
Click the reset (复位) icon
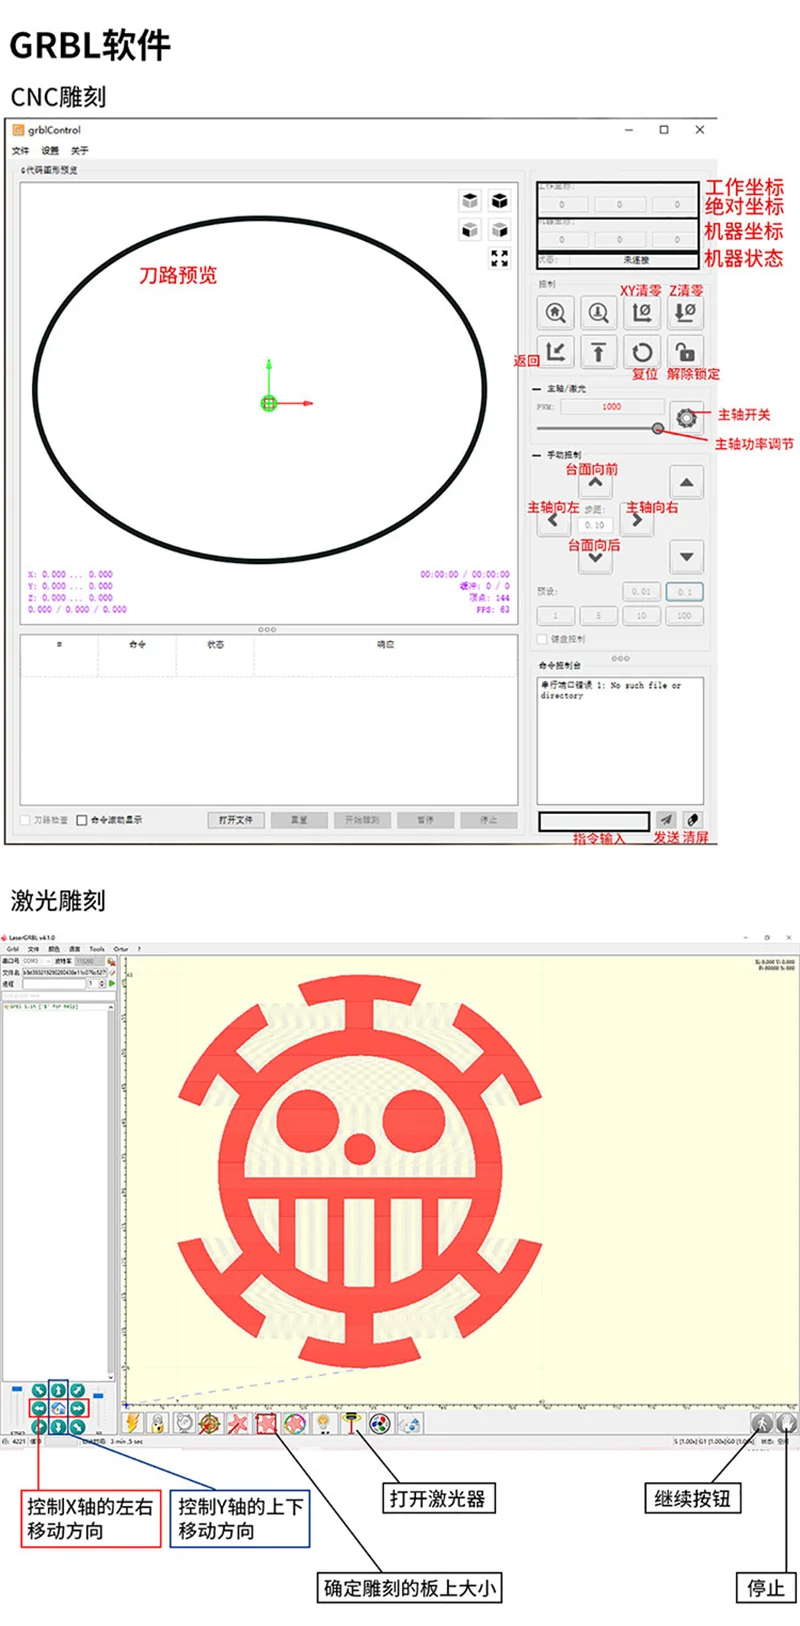coord(642,352)
